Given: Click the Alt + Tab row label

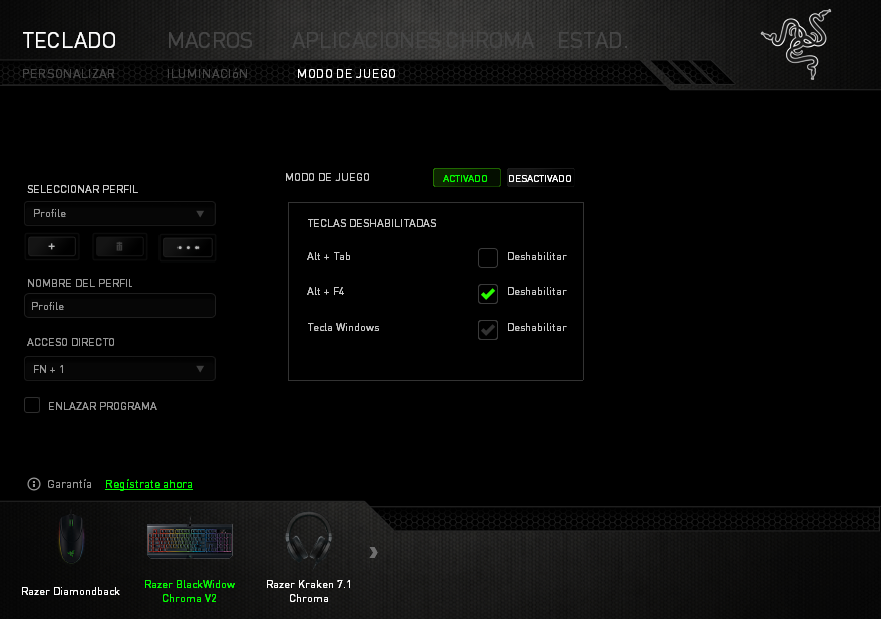Looking at the screenshot, I should [329, 256].
